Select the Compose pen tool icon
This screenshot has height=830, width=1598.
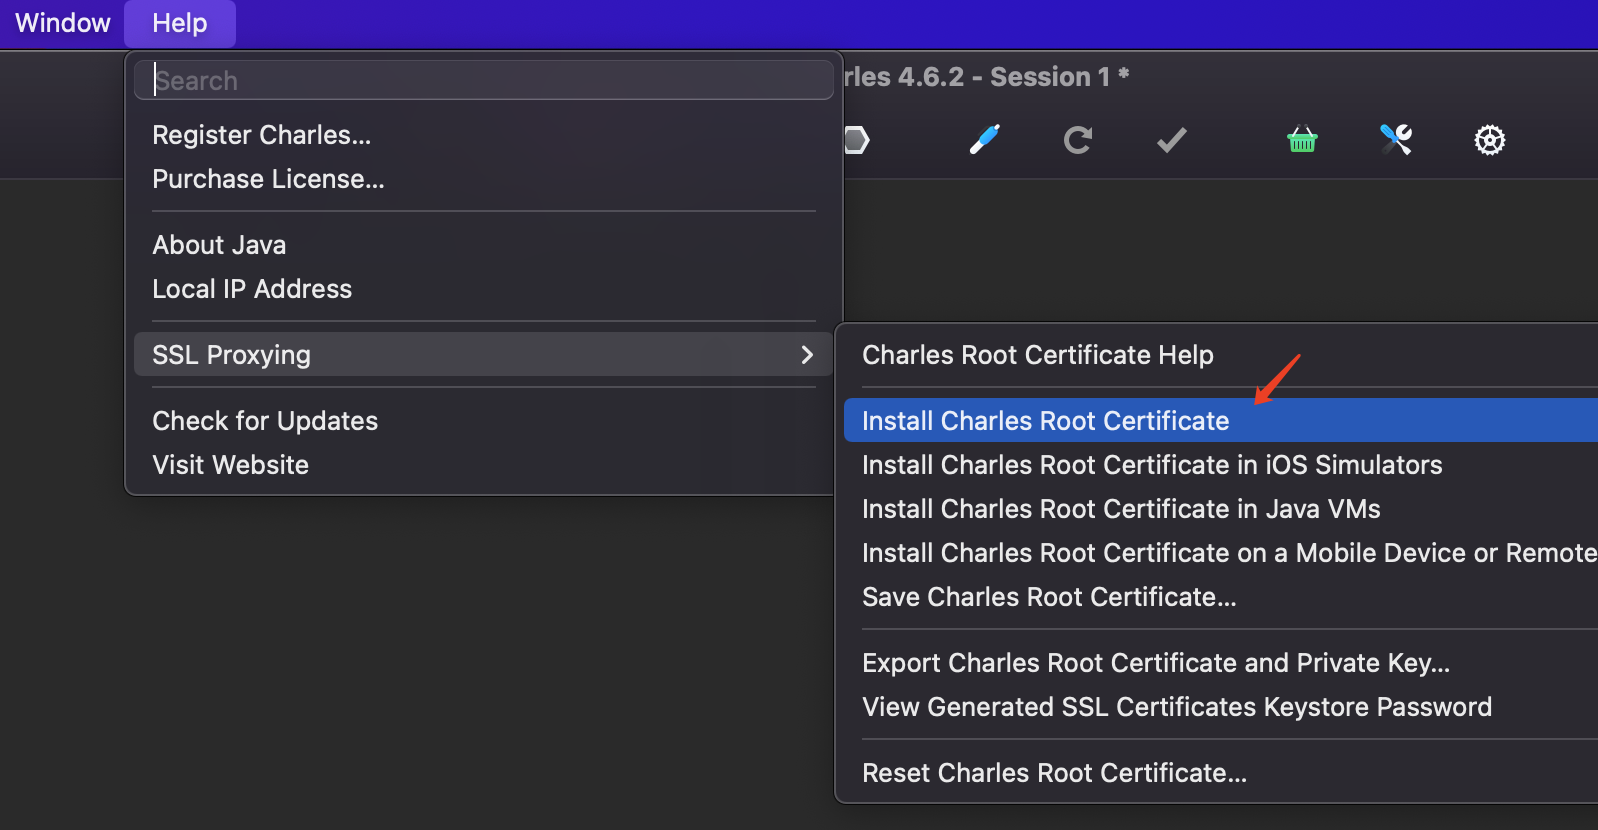[985, 139]
